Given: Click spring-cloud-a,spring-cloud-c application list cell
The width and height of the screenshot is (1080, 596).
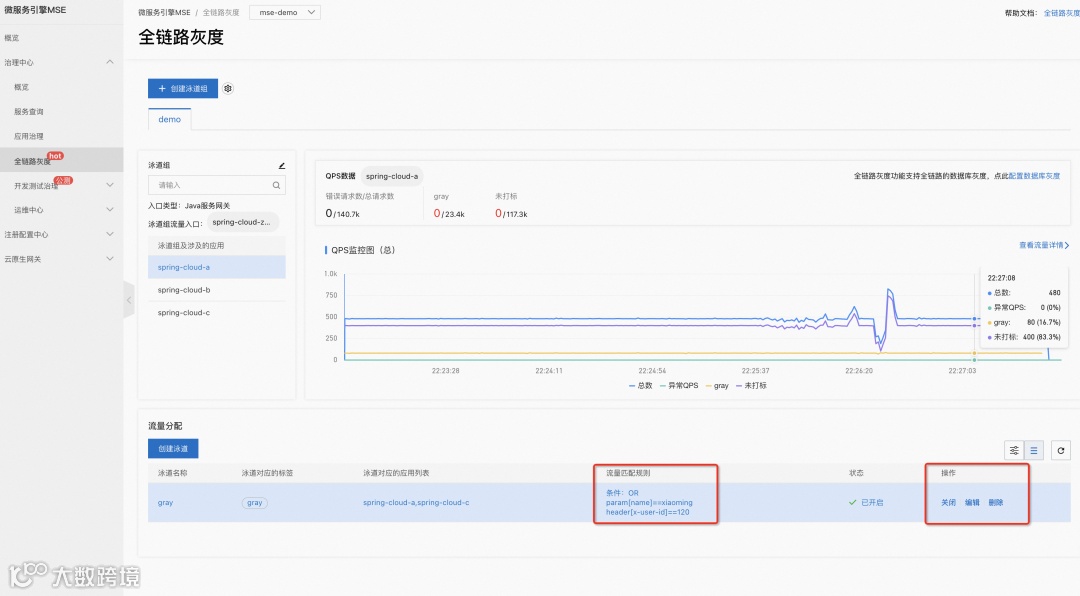Looking at the screenshot, I should 416,502.
